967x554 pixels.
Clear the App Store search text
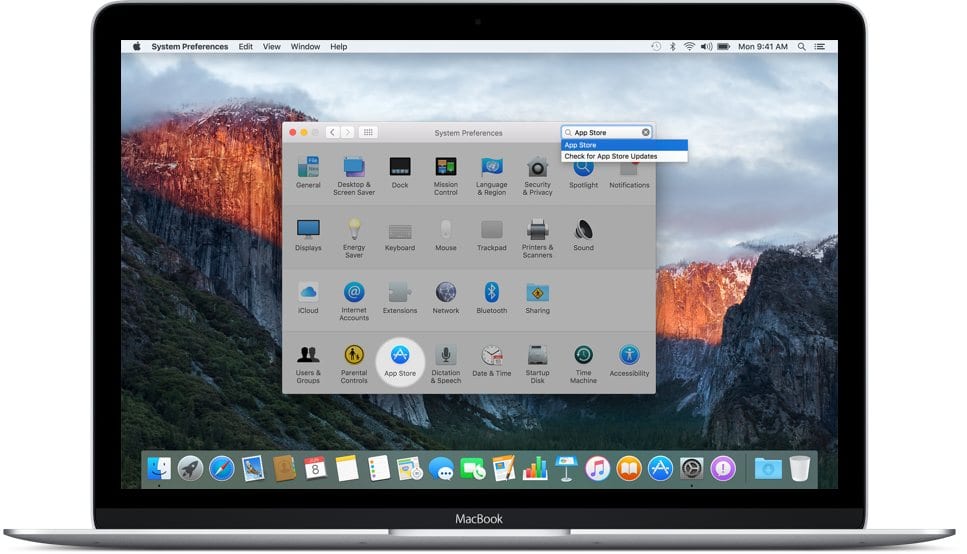[x=645, y=132]
